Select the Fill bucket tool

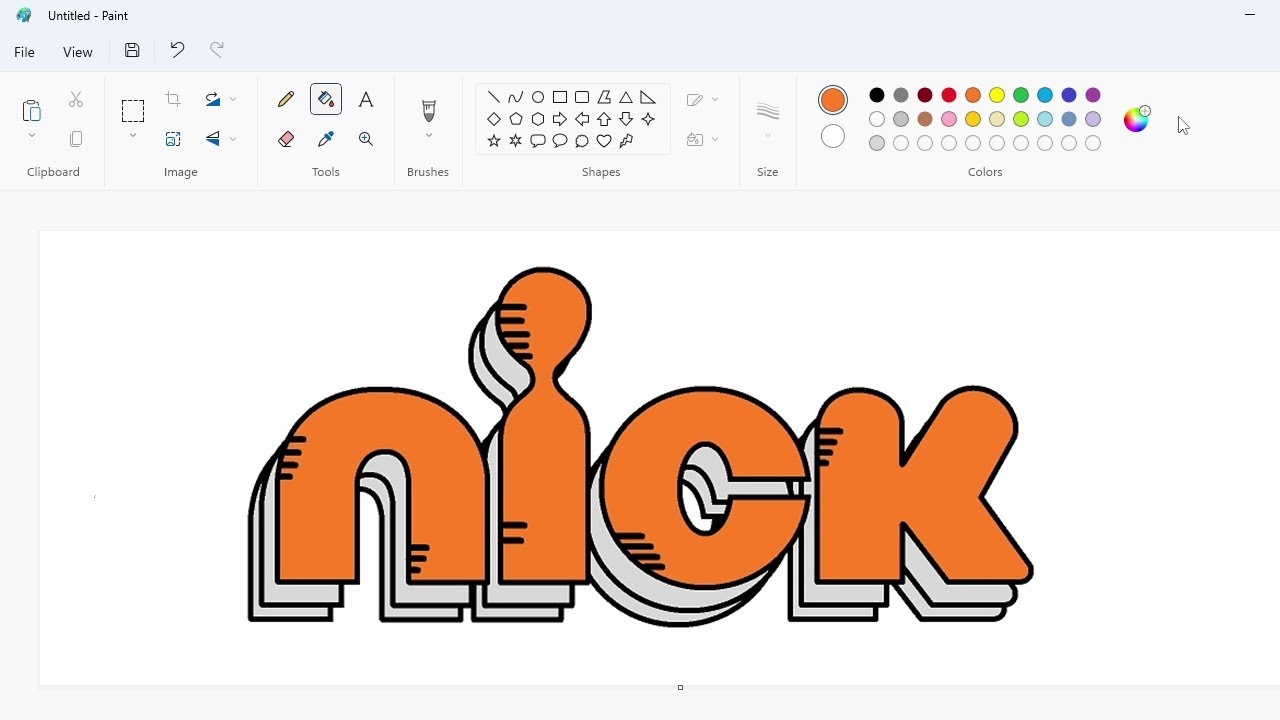point(326,99)
